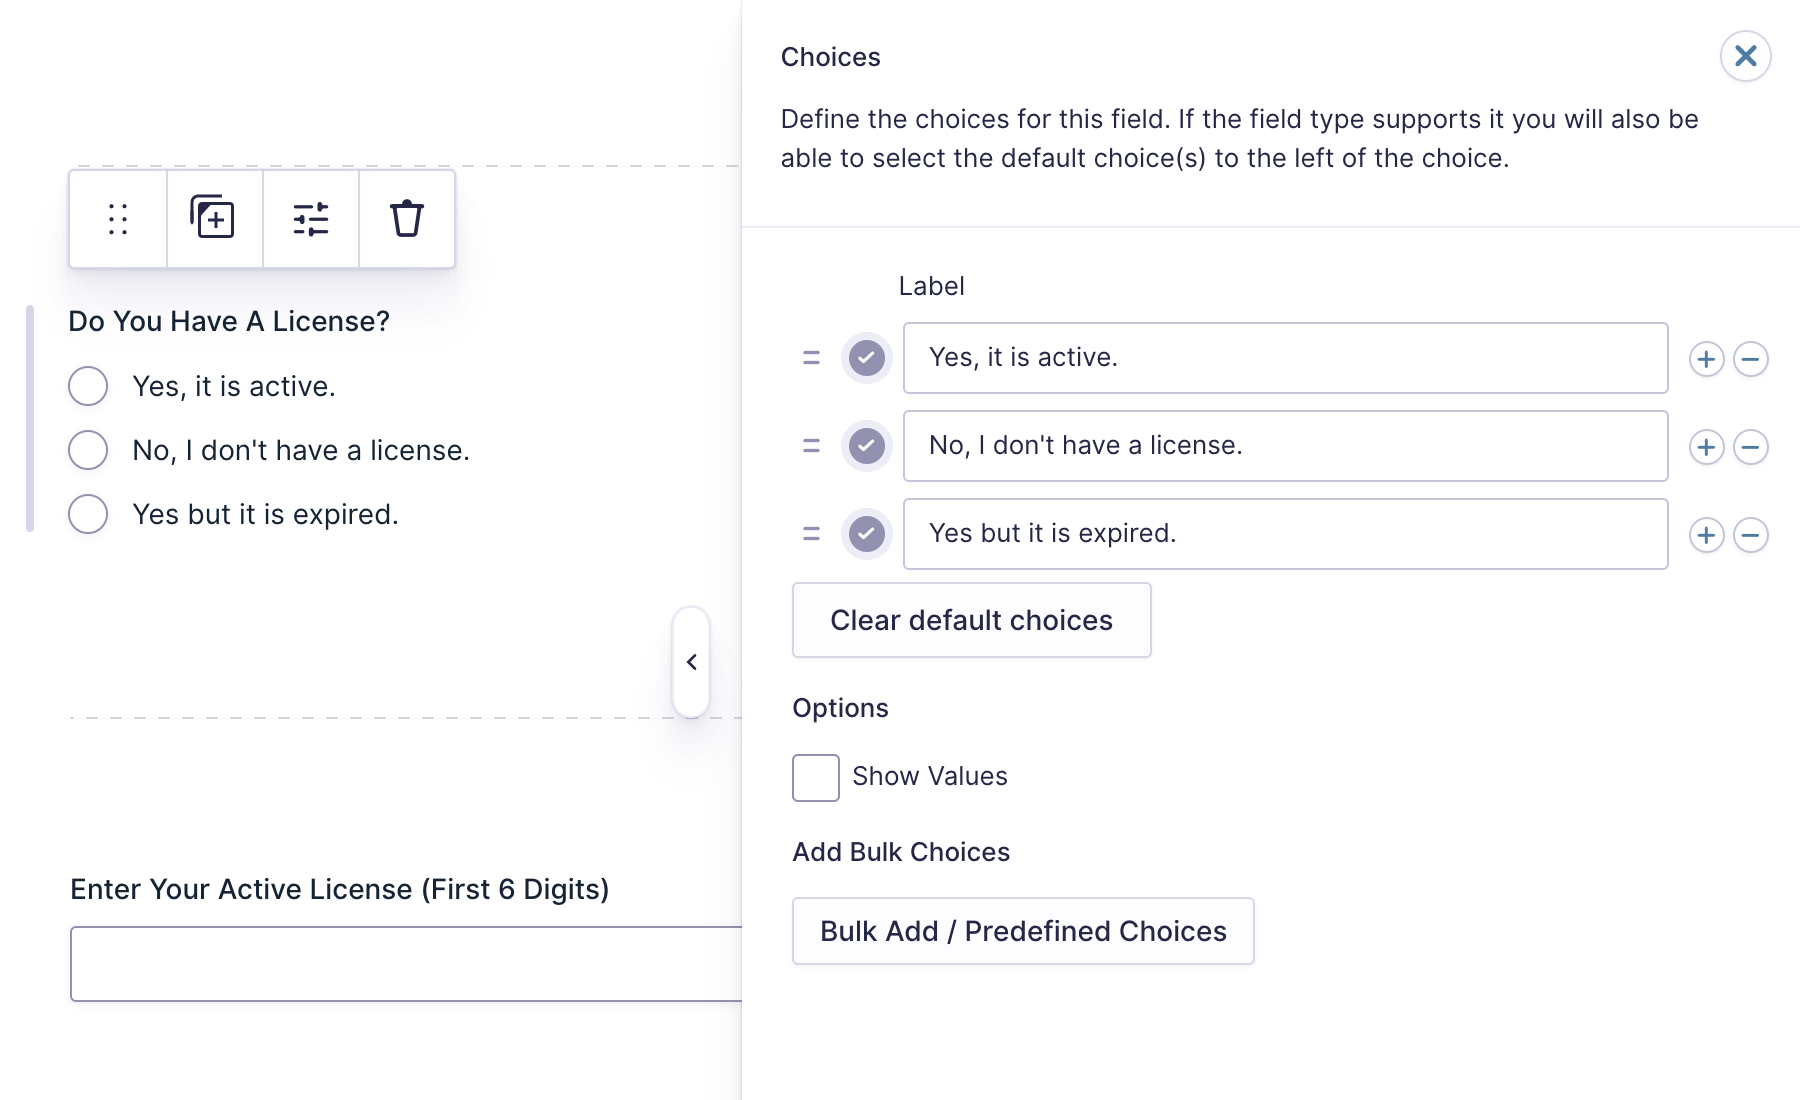Add a choice after 'Yes but it is expired.'
This screenshot has height=1100, width=1800.
tap(1706, 535)
